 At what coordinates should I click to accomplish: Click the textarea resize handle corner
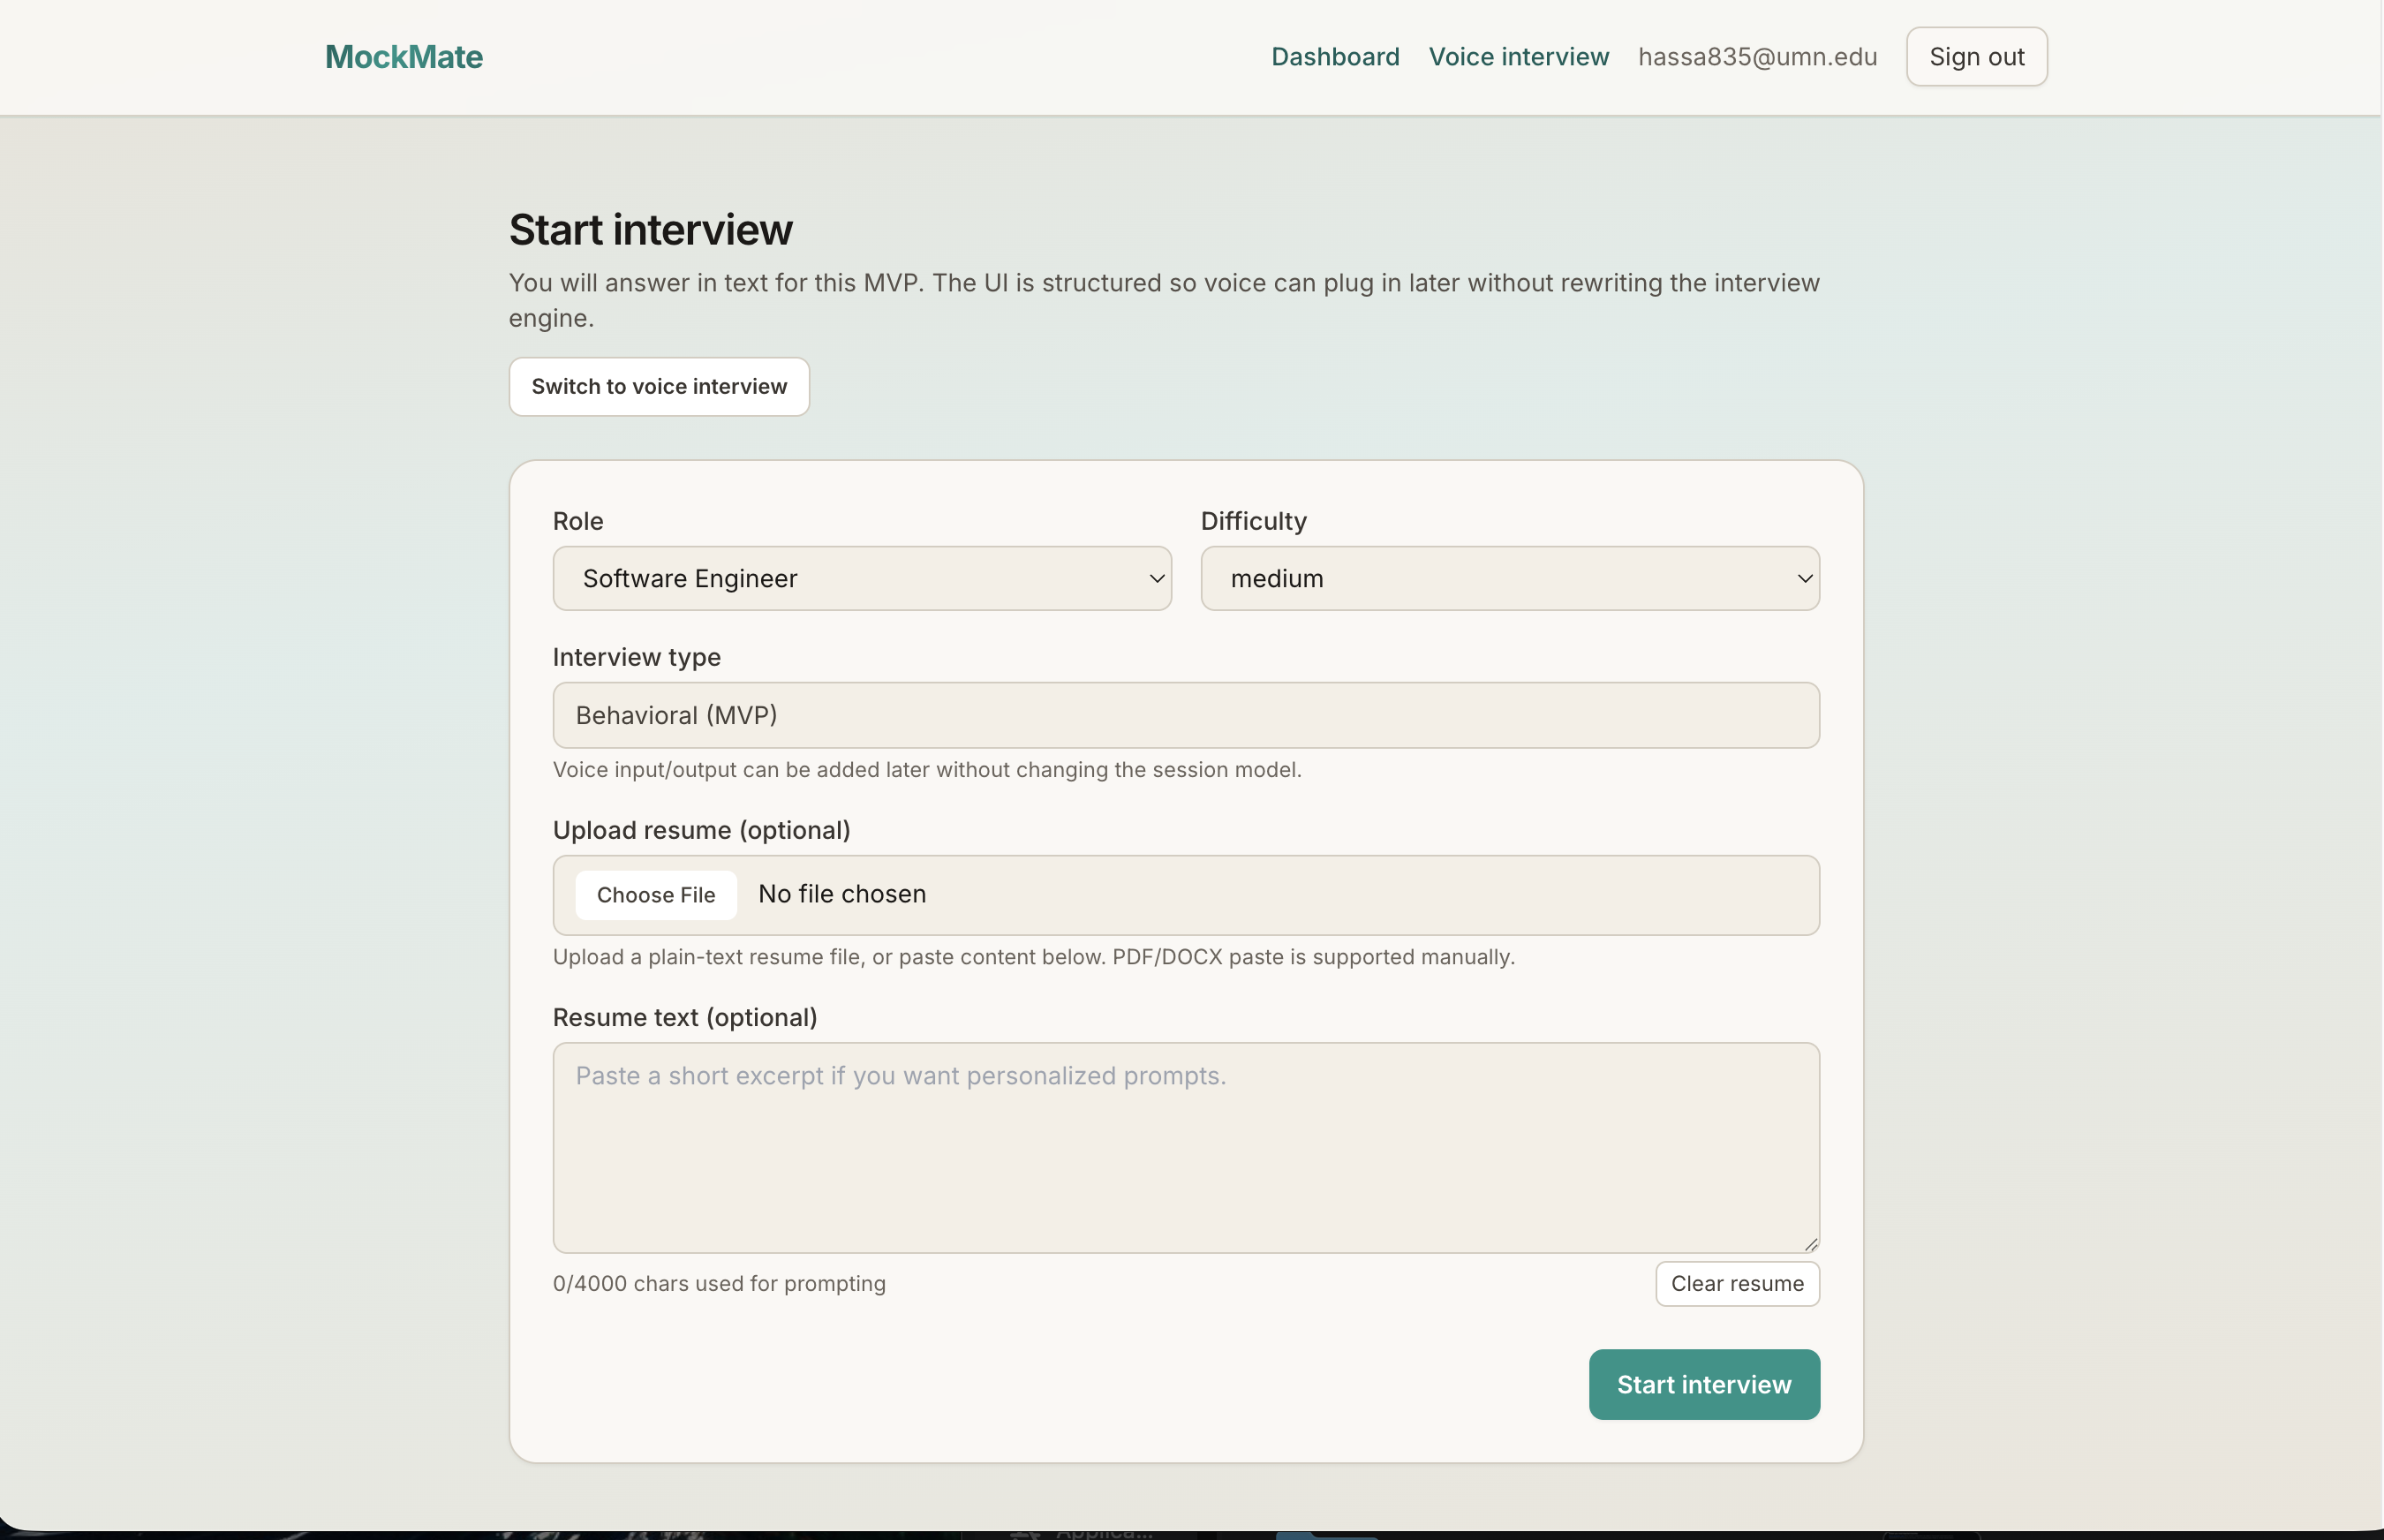tap(1811, 1245)
